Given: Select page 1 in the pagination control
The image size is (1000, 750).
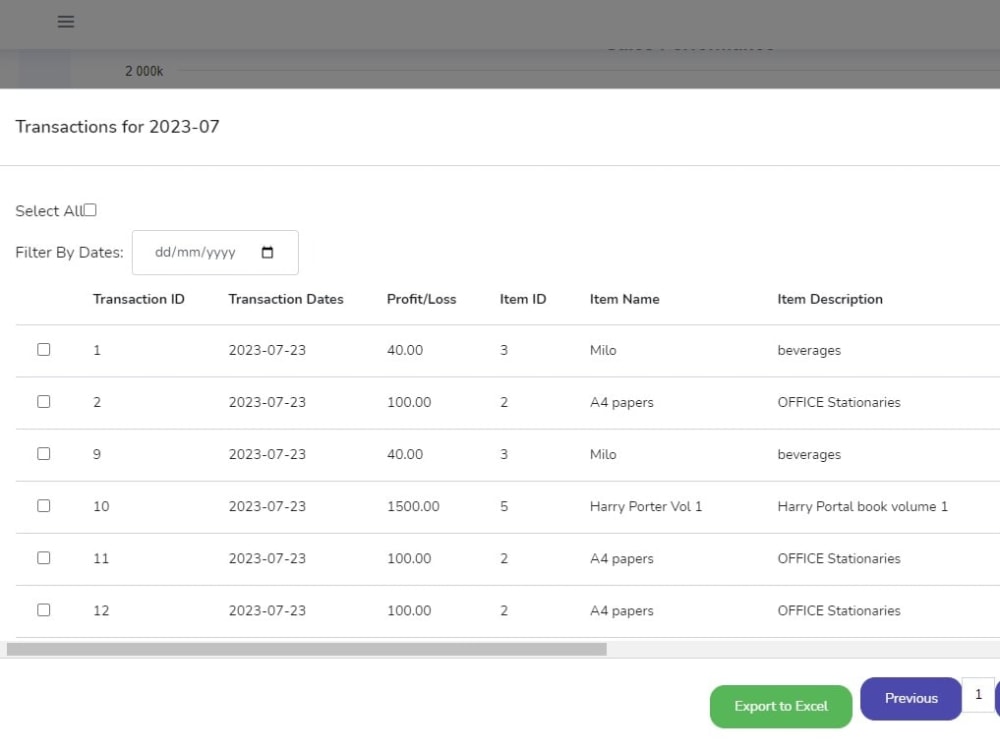Looking at the screenshot, I should tap(978, 695).
